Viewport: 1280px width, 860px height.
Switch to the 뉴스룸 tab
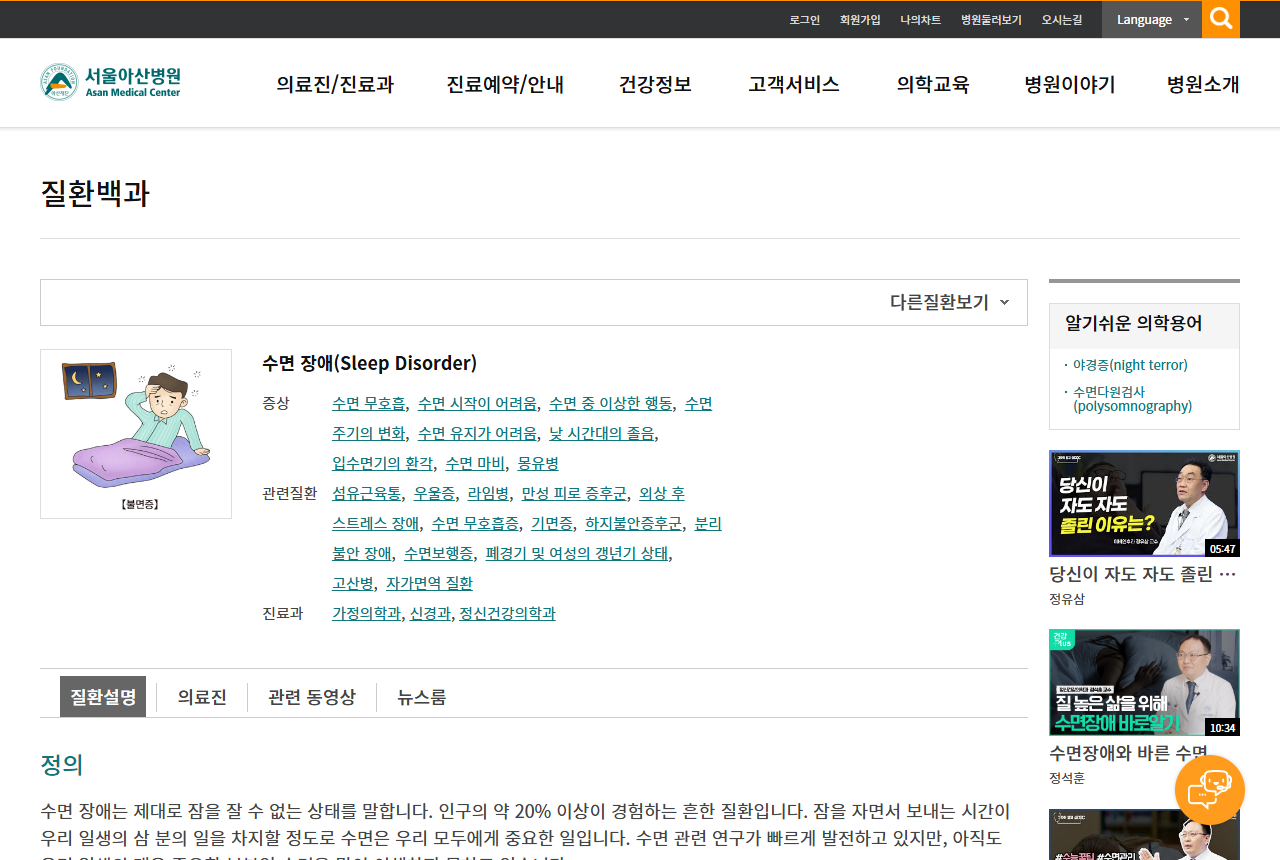(x=421, y=697)
